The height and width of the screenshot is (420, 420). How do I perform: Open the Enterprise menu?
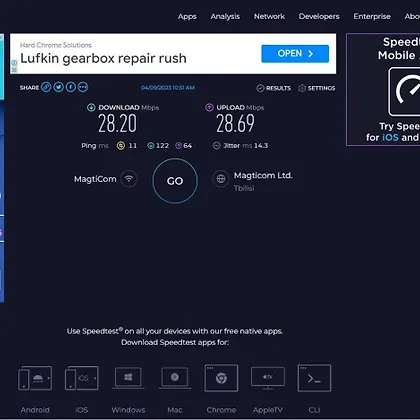click(x=372, y=16)
